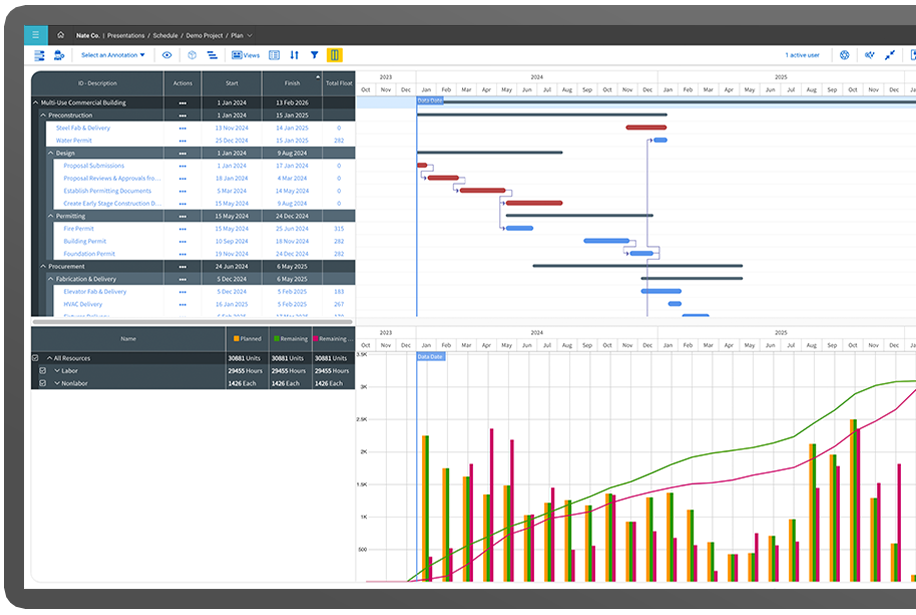Open actions menu for Elevator Fab & Delivery
This screenshot has height=615, width=916.
click(x=183, y=292)
